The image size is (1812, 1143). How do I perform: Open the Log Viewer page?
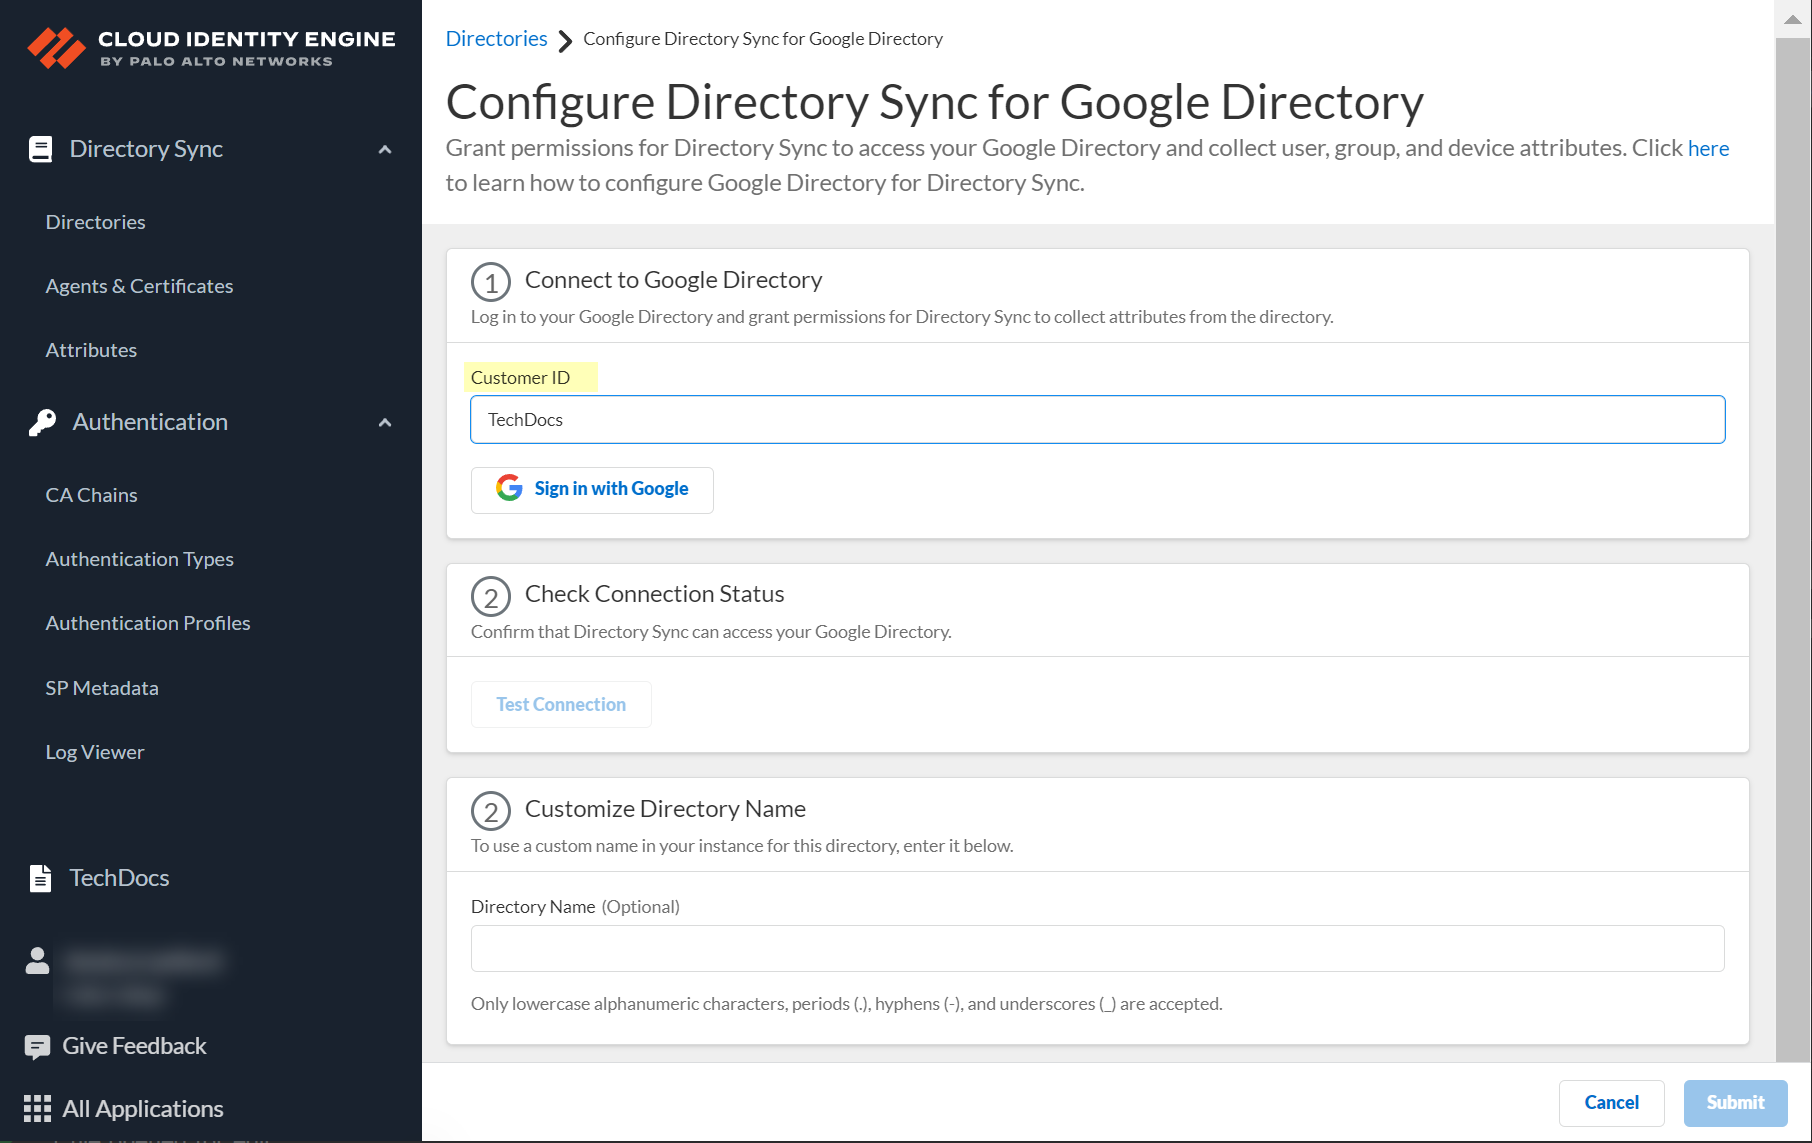pos(95,752)
